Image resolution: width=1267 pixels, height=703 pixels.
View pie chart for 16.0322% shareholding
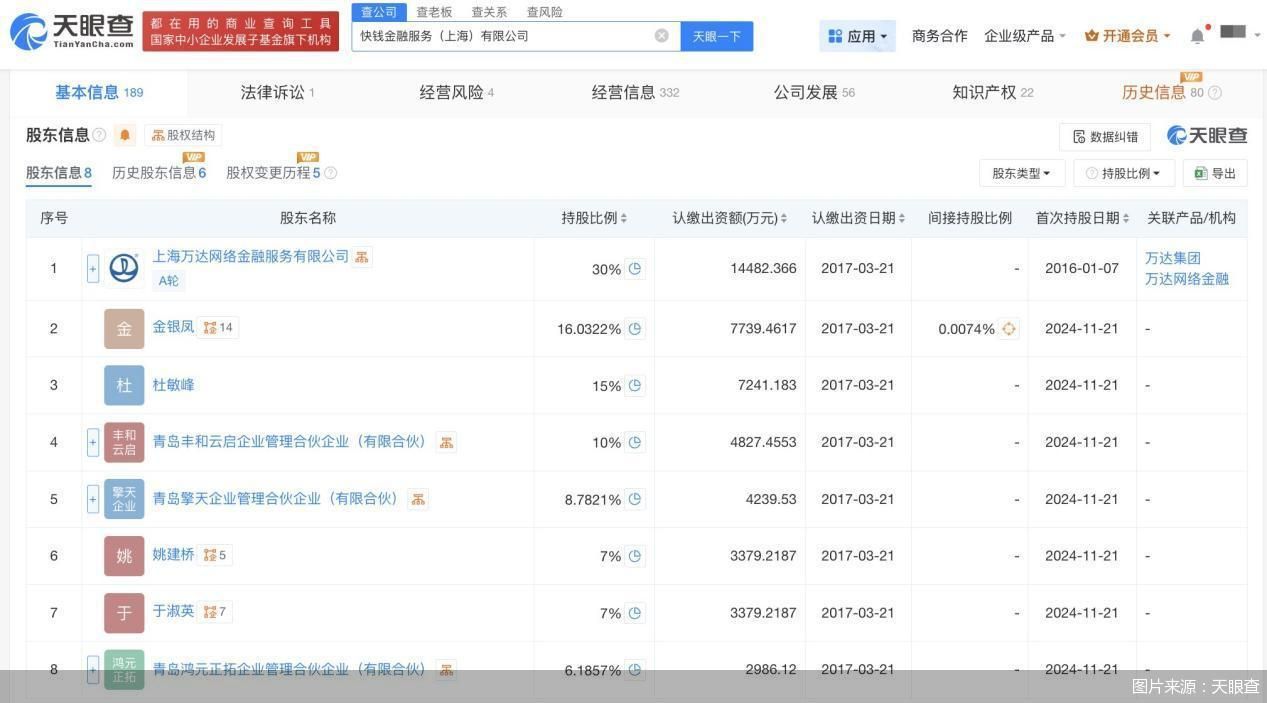pos(635,328)
